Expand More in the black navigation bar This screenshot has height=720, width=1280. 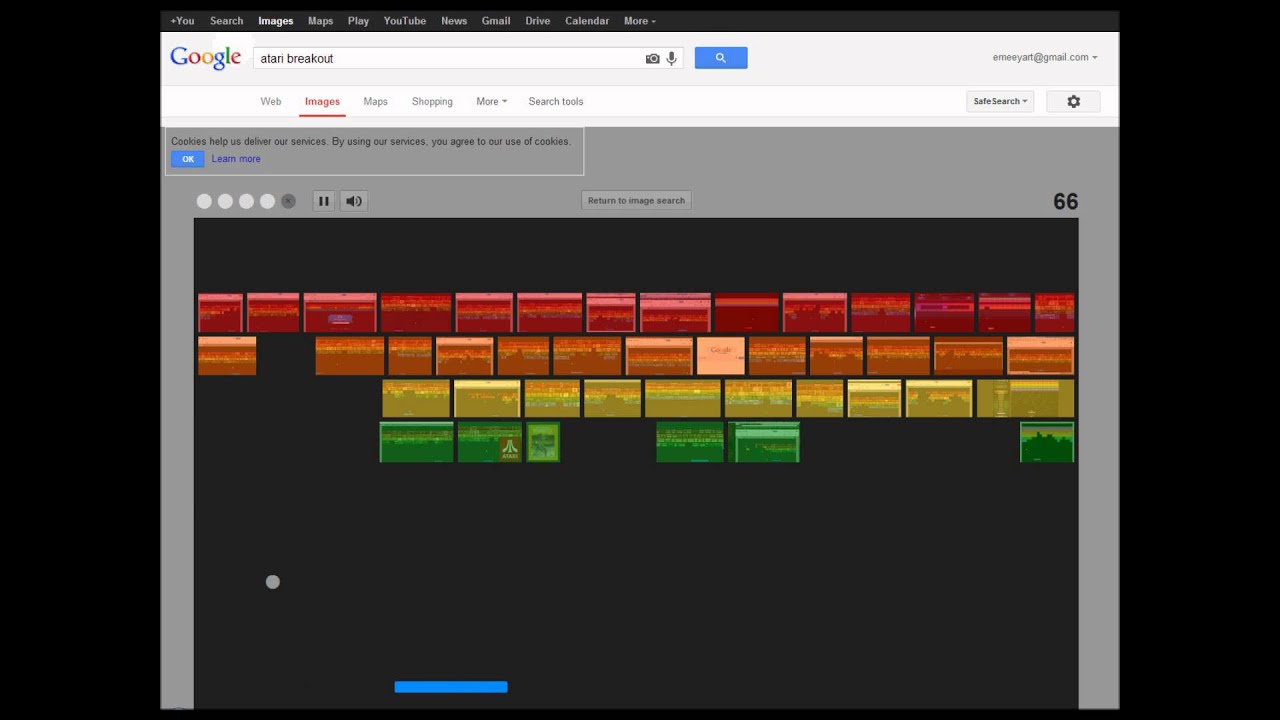point(640,20)
